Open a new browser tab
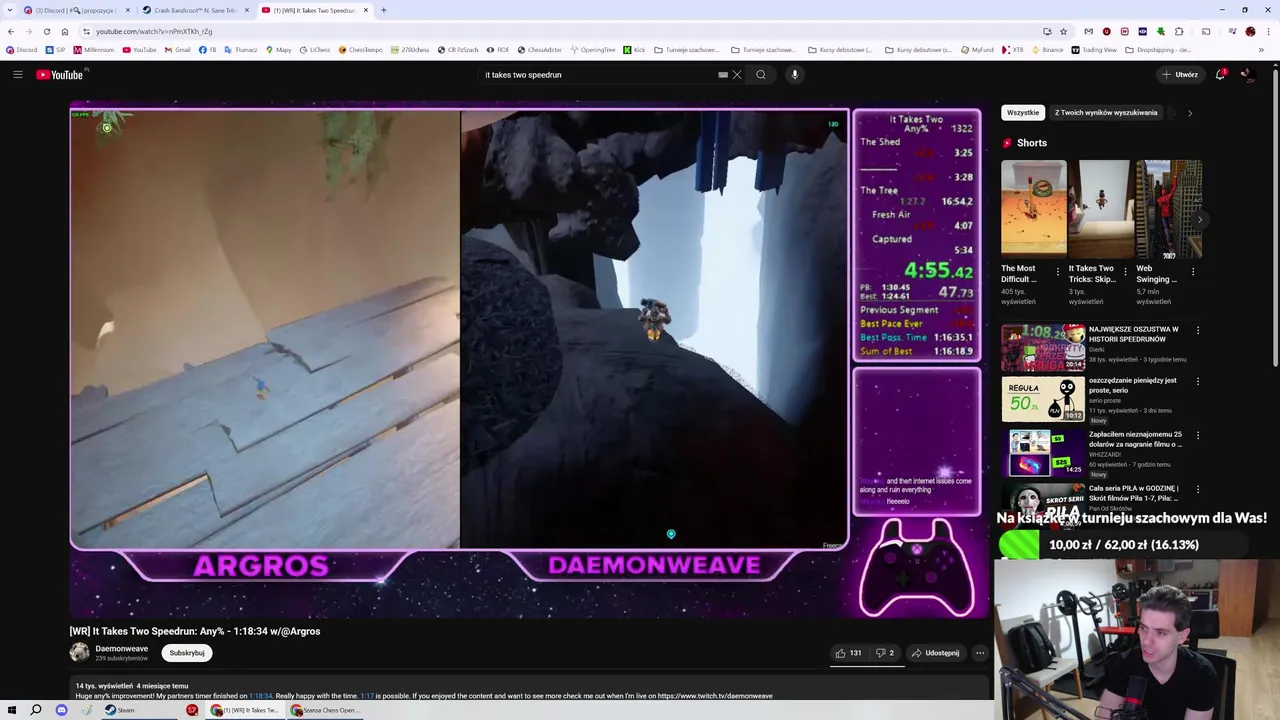The width and height of the screenshot is (1280, 720). [x=383, y=10]
